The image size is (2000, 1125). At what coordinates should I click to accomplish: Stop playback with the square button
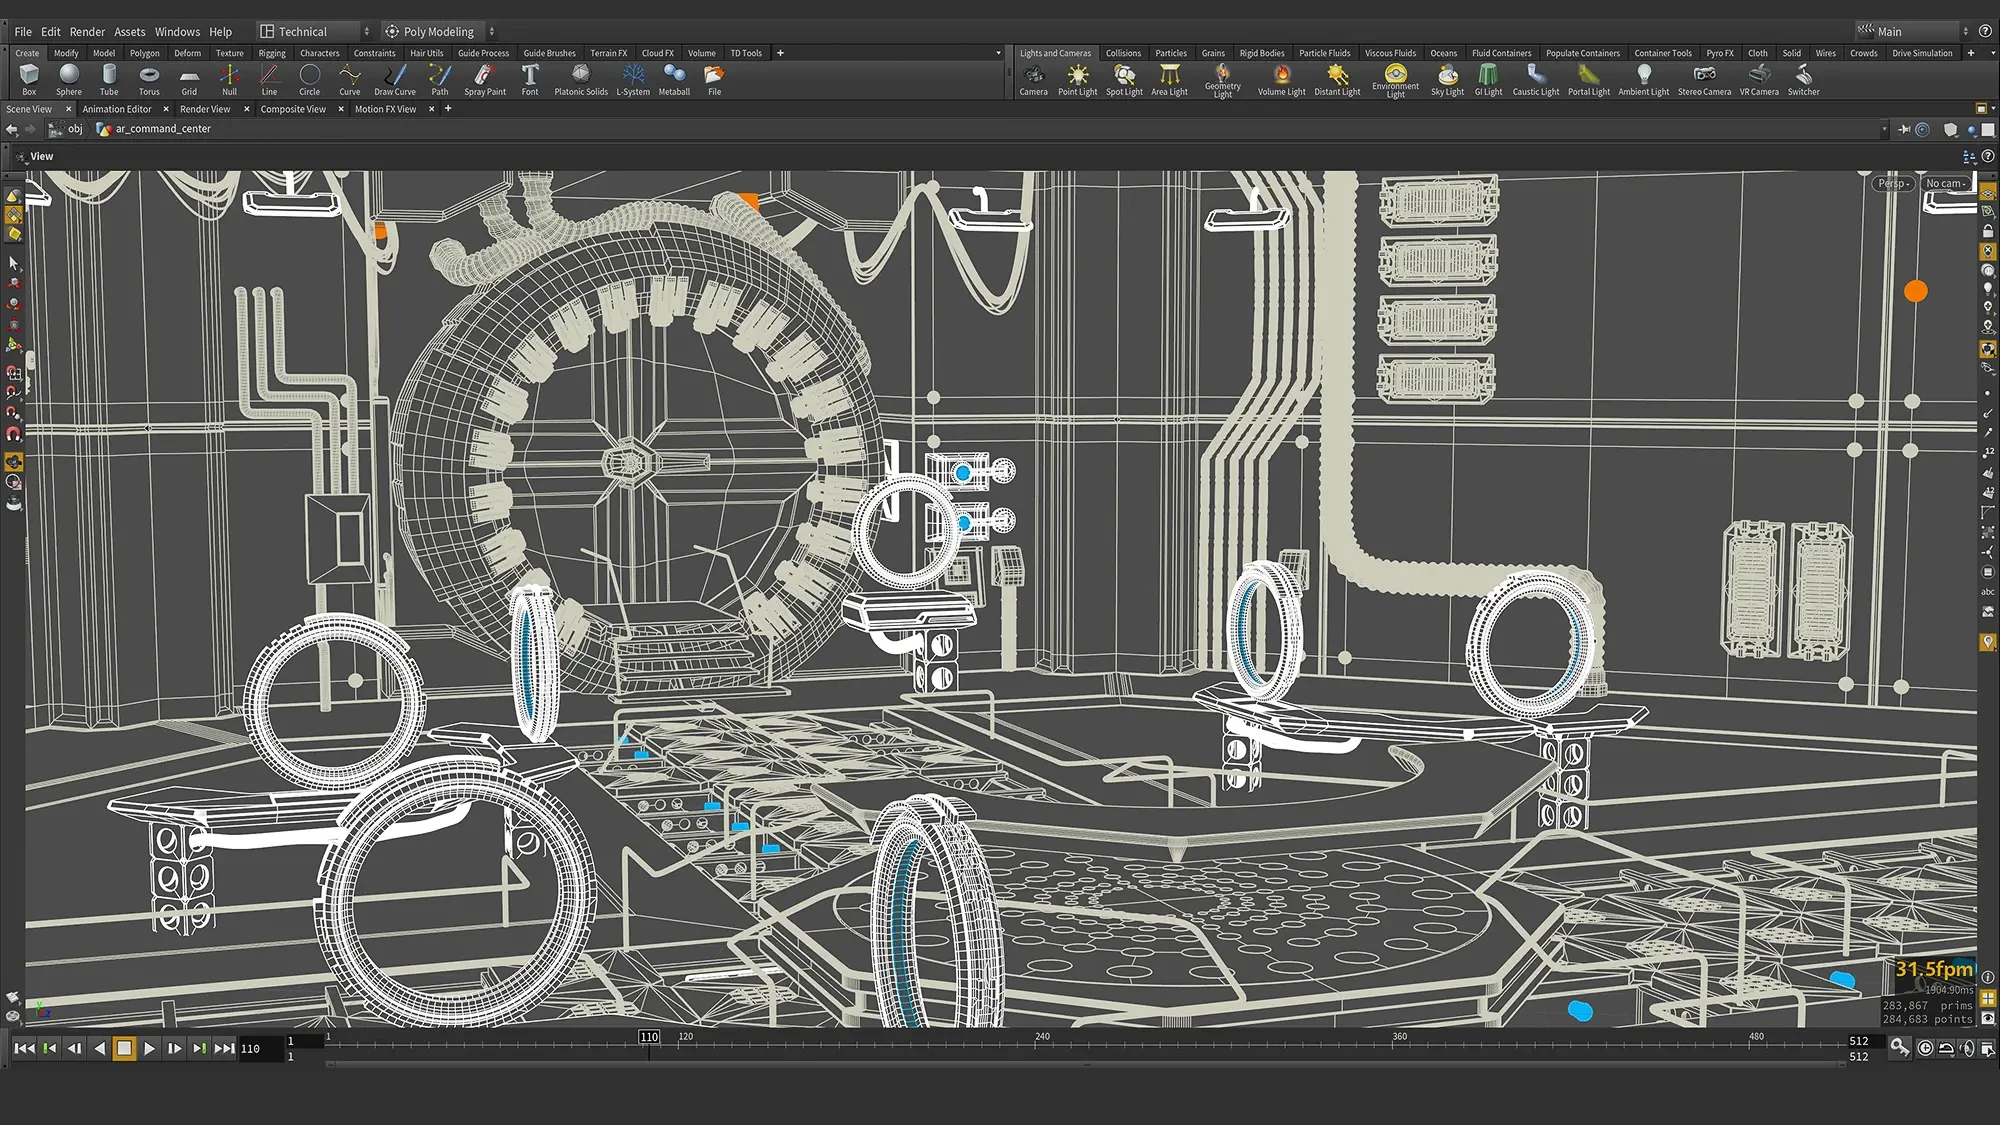pyautogui.click(x=124, y=1049)
